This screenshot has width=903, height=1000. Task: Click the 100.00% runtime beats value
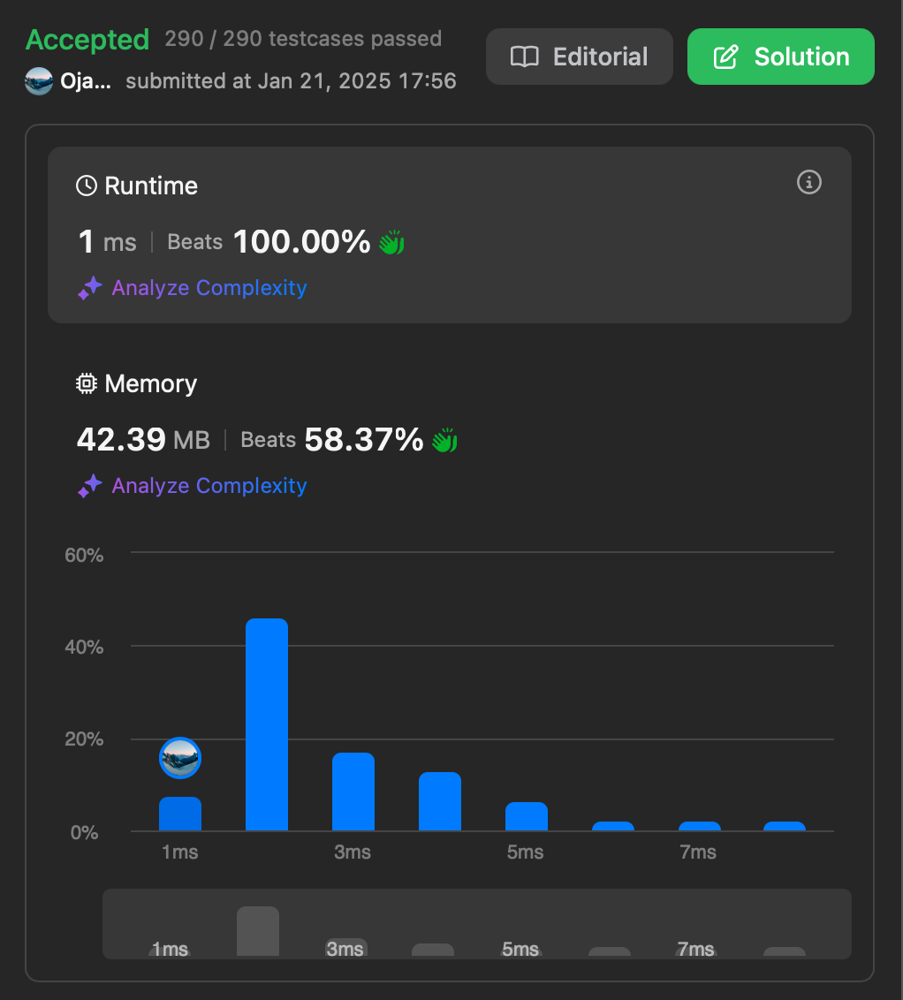click(x=302, y=242)
